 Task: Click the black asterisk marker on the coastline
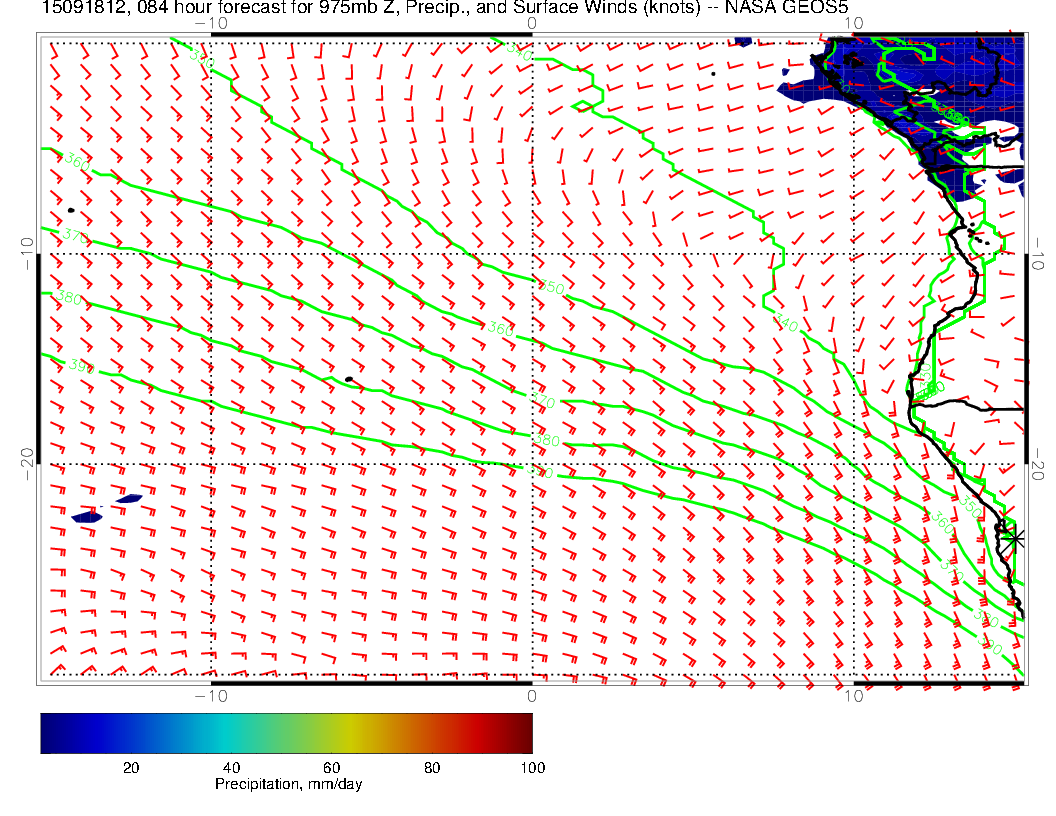pos(1014,538)
